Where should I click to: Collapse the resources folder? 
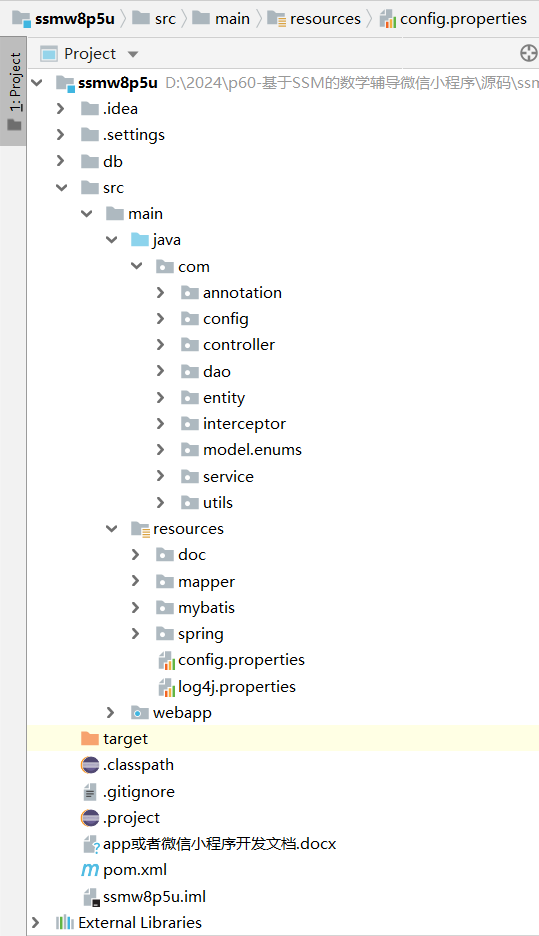coord(112,528)
